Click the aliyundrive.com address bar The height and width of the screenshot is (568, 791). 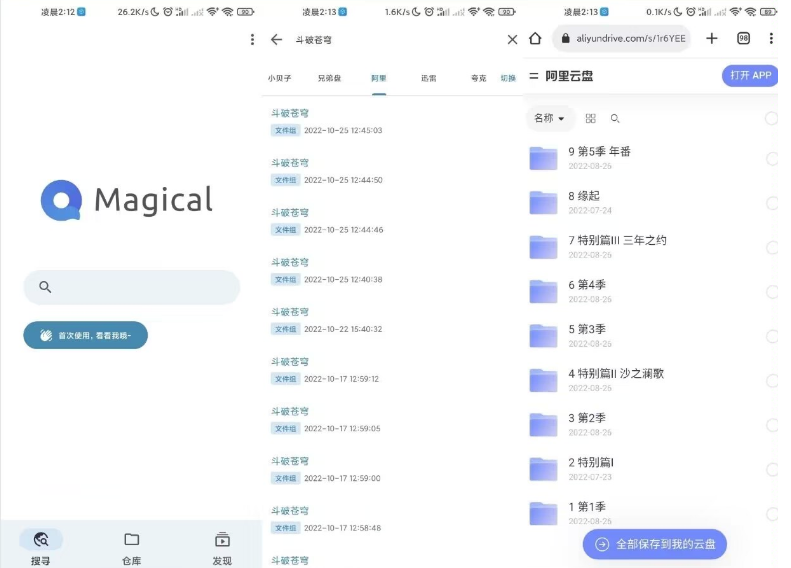622,38
